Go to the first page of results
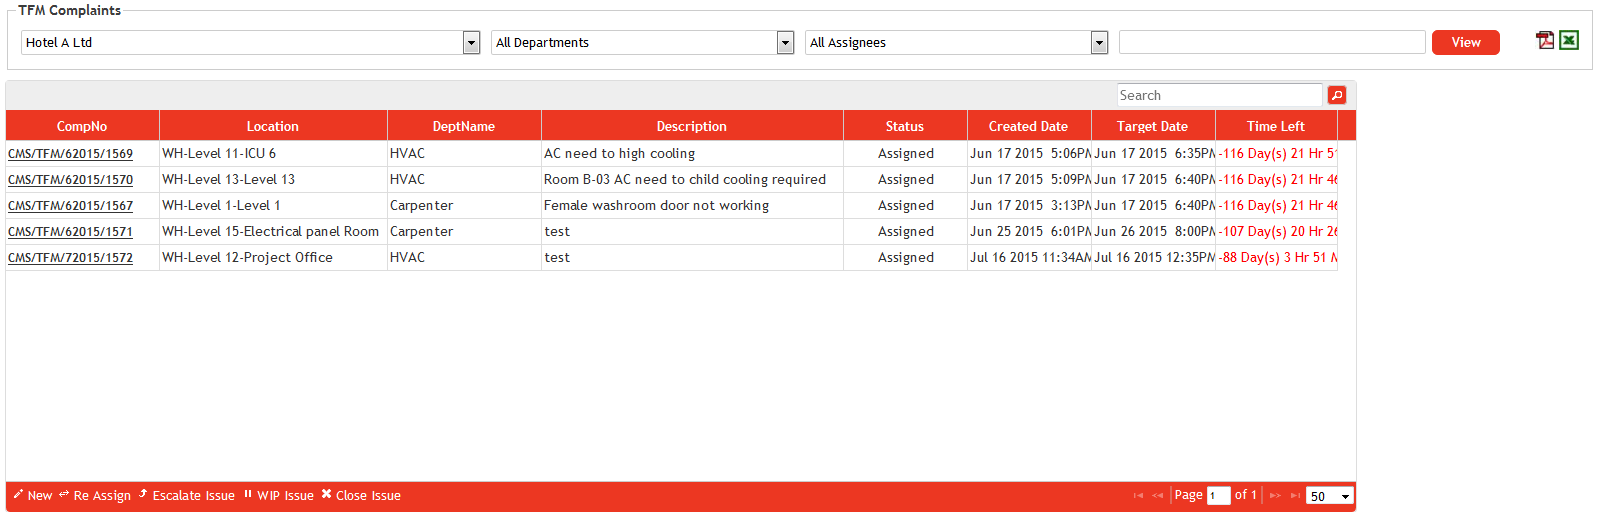The width and height of the screenshot is (1599, 512). (1138, 496)
